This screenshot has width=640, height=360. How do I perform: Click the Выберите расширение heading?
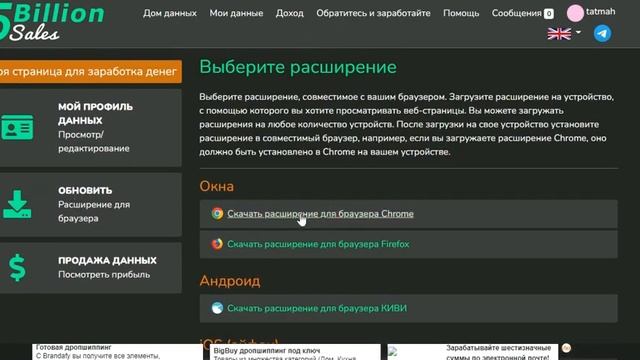click(x=298, y=67)
